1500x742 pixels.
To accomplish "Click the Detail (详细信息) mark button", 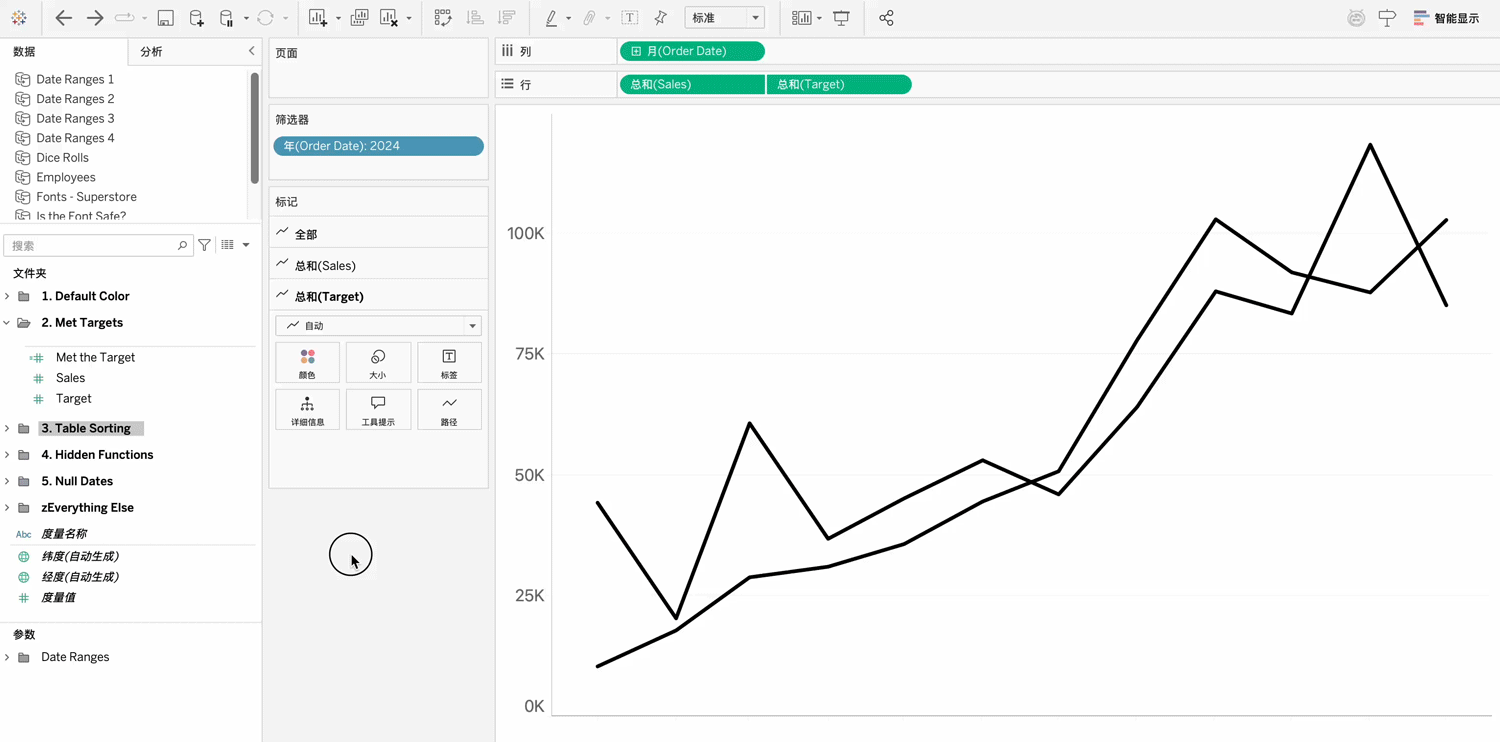I will [307, 410].
